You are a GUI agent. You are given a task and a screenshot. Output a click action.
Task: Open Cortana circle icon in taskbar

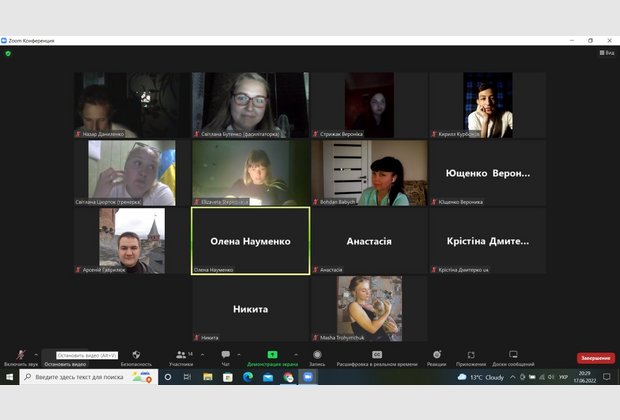(168, 377)
